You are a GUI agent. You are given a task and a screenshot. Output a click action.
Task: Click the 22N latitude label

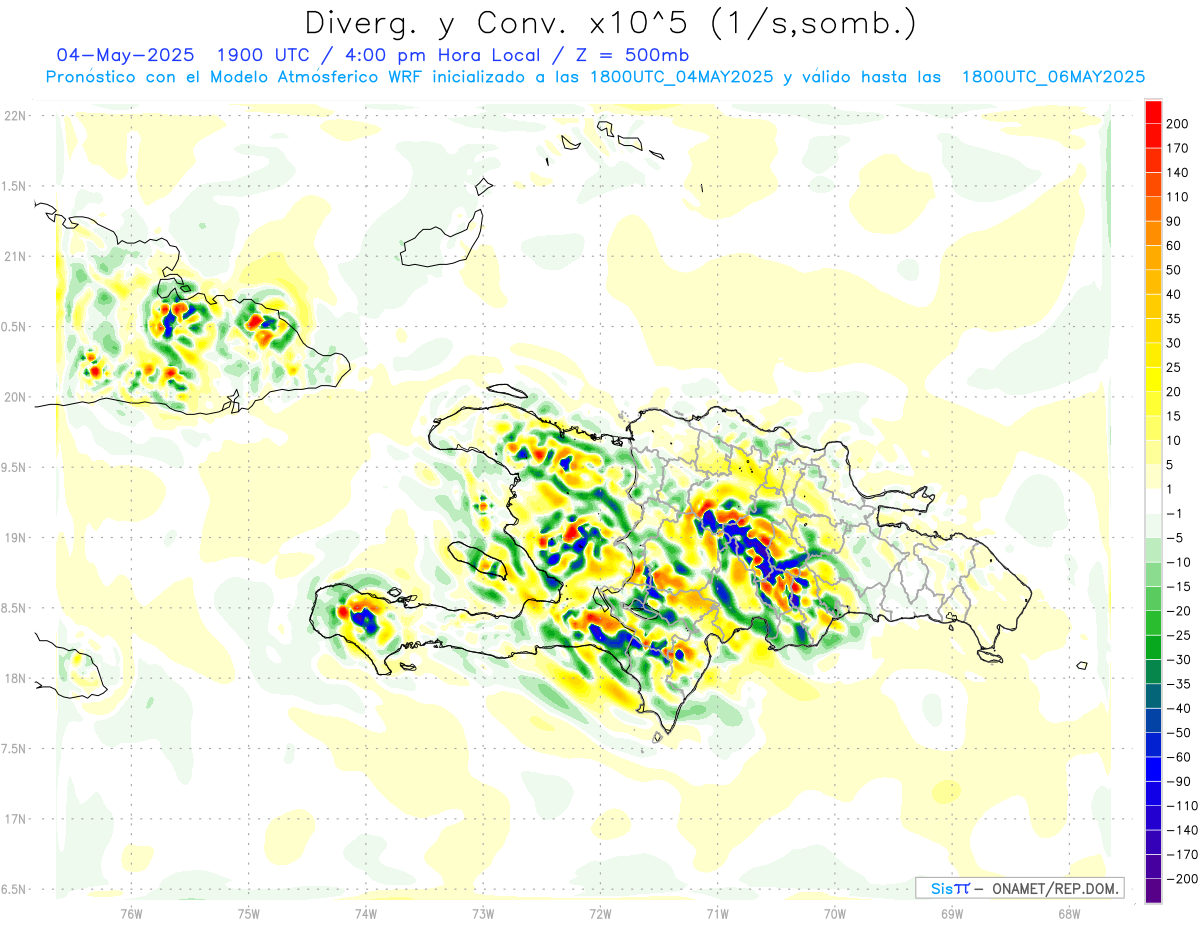14,116
